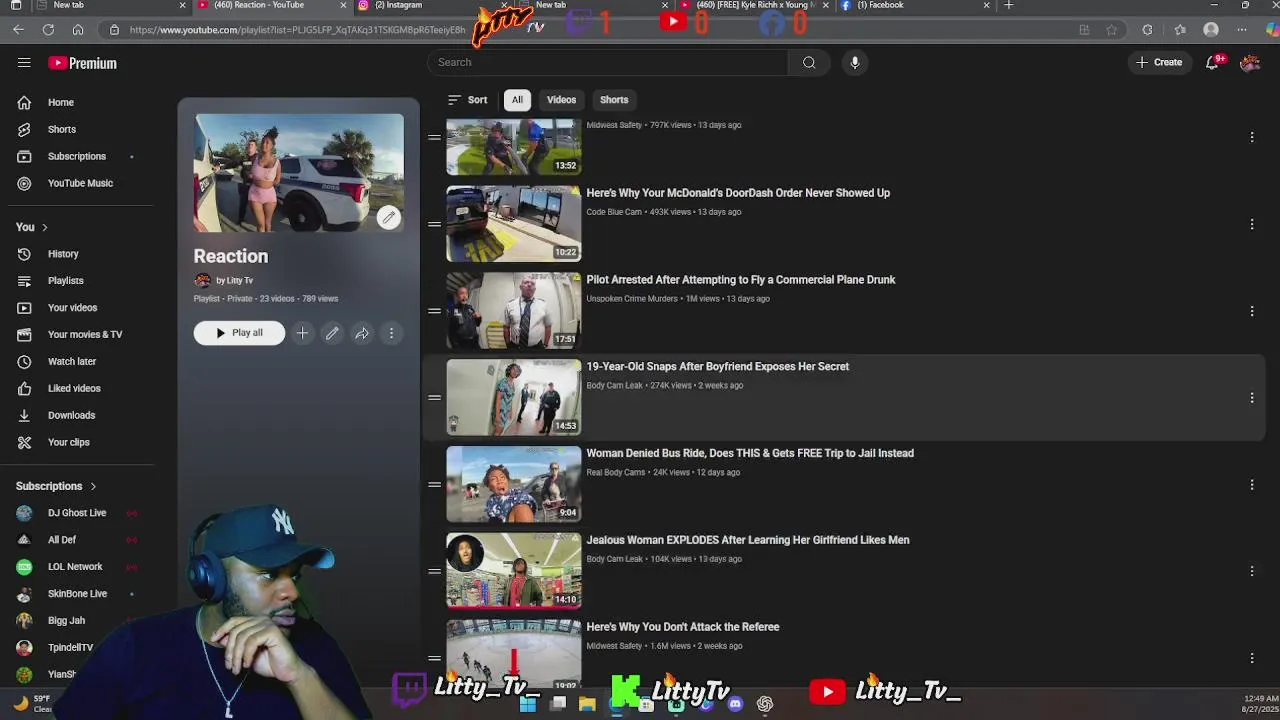
Task: Click Play all on Reaction playlist
Action: 239,333
